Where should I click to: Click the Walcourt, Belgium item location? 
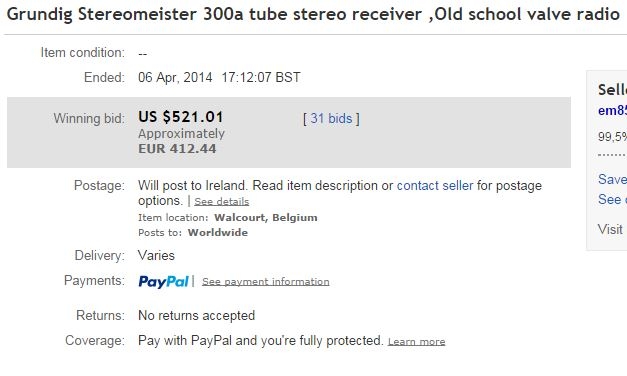[266, 218]
